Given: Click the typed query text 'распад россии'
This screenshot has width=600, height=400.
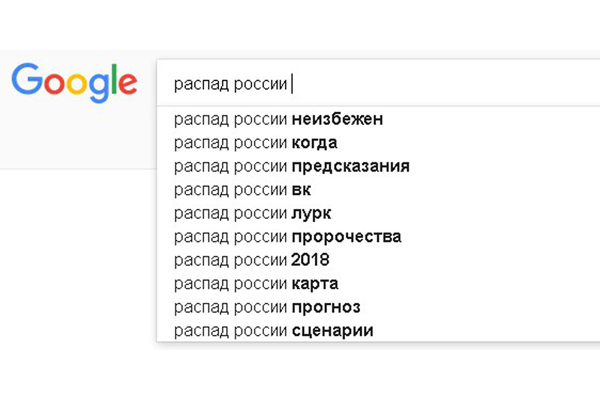Looking at the screenshot, I should [230, 83].
